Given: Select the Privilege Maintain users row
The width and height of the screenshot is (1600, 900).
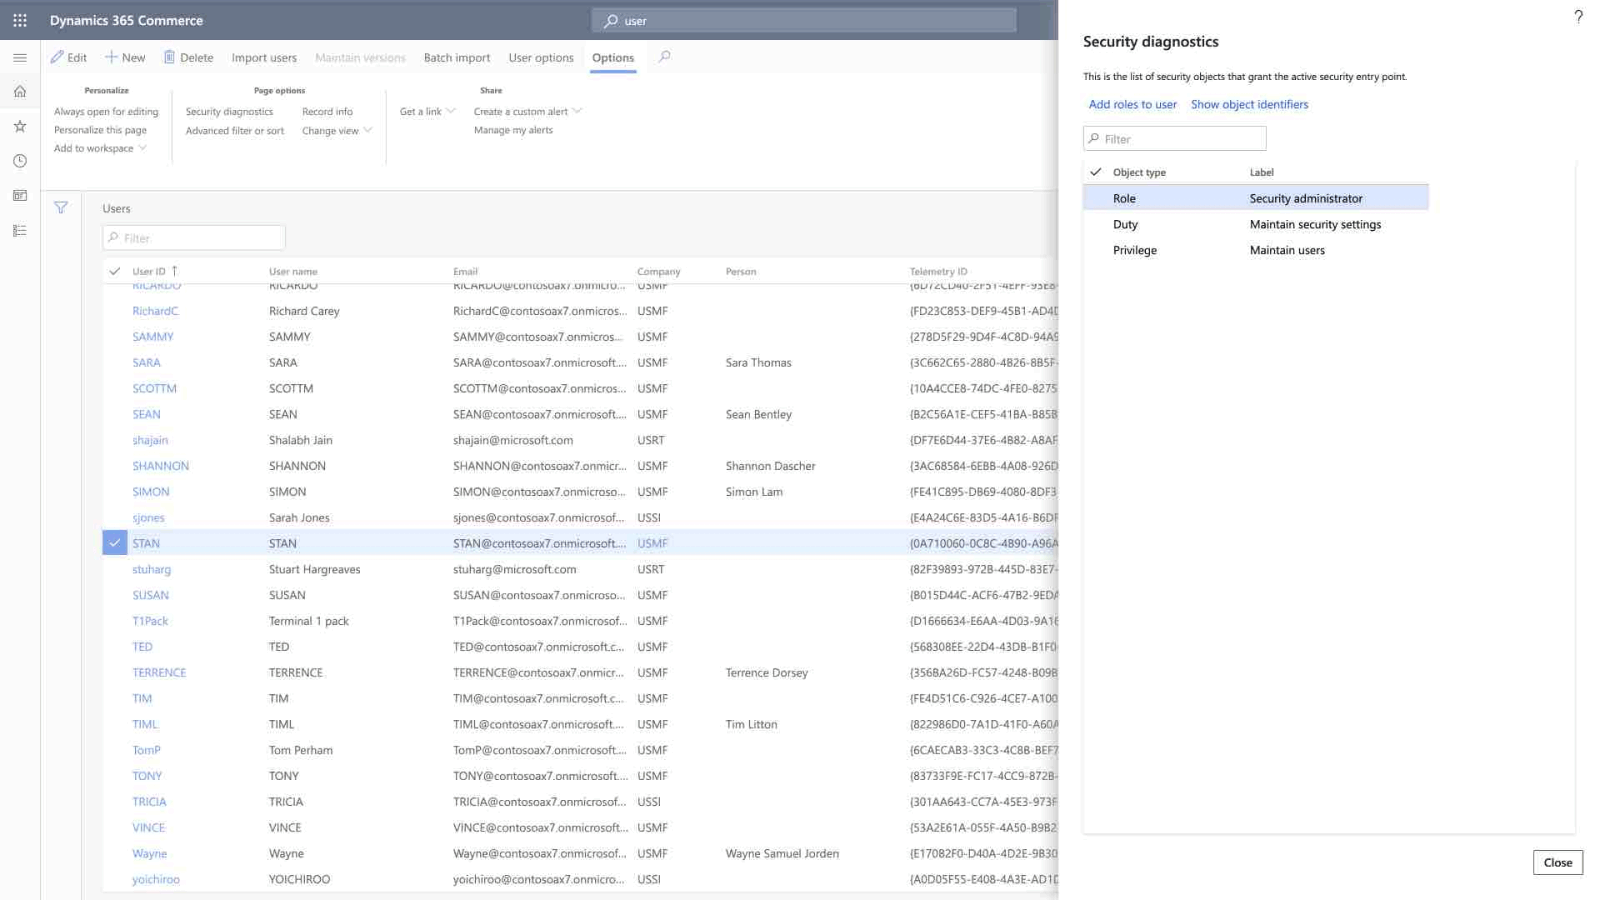Looking at the screenshot, I should 1255,250.
